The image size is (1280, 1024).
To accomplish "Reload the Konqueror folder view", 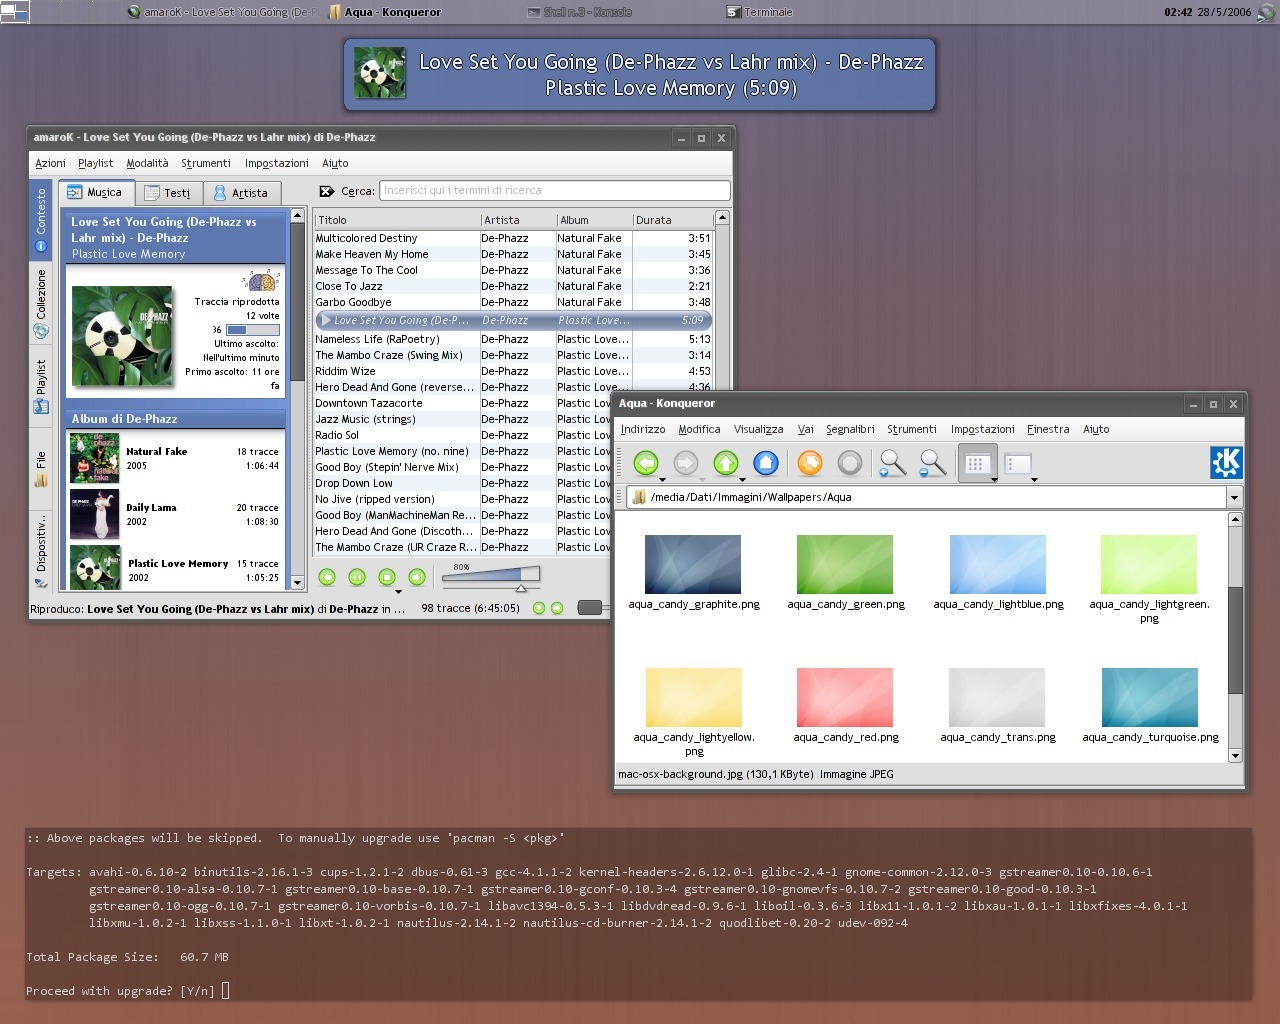I will tap(810, 463).
